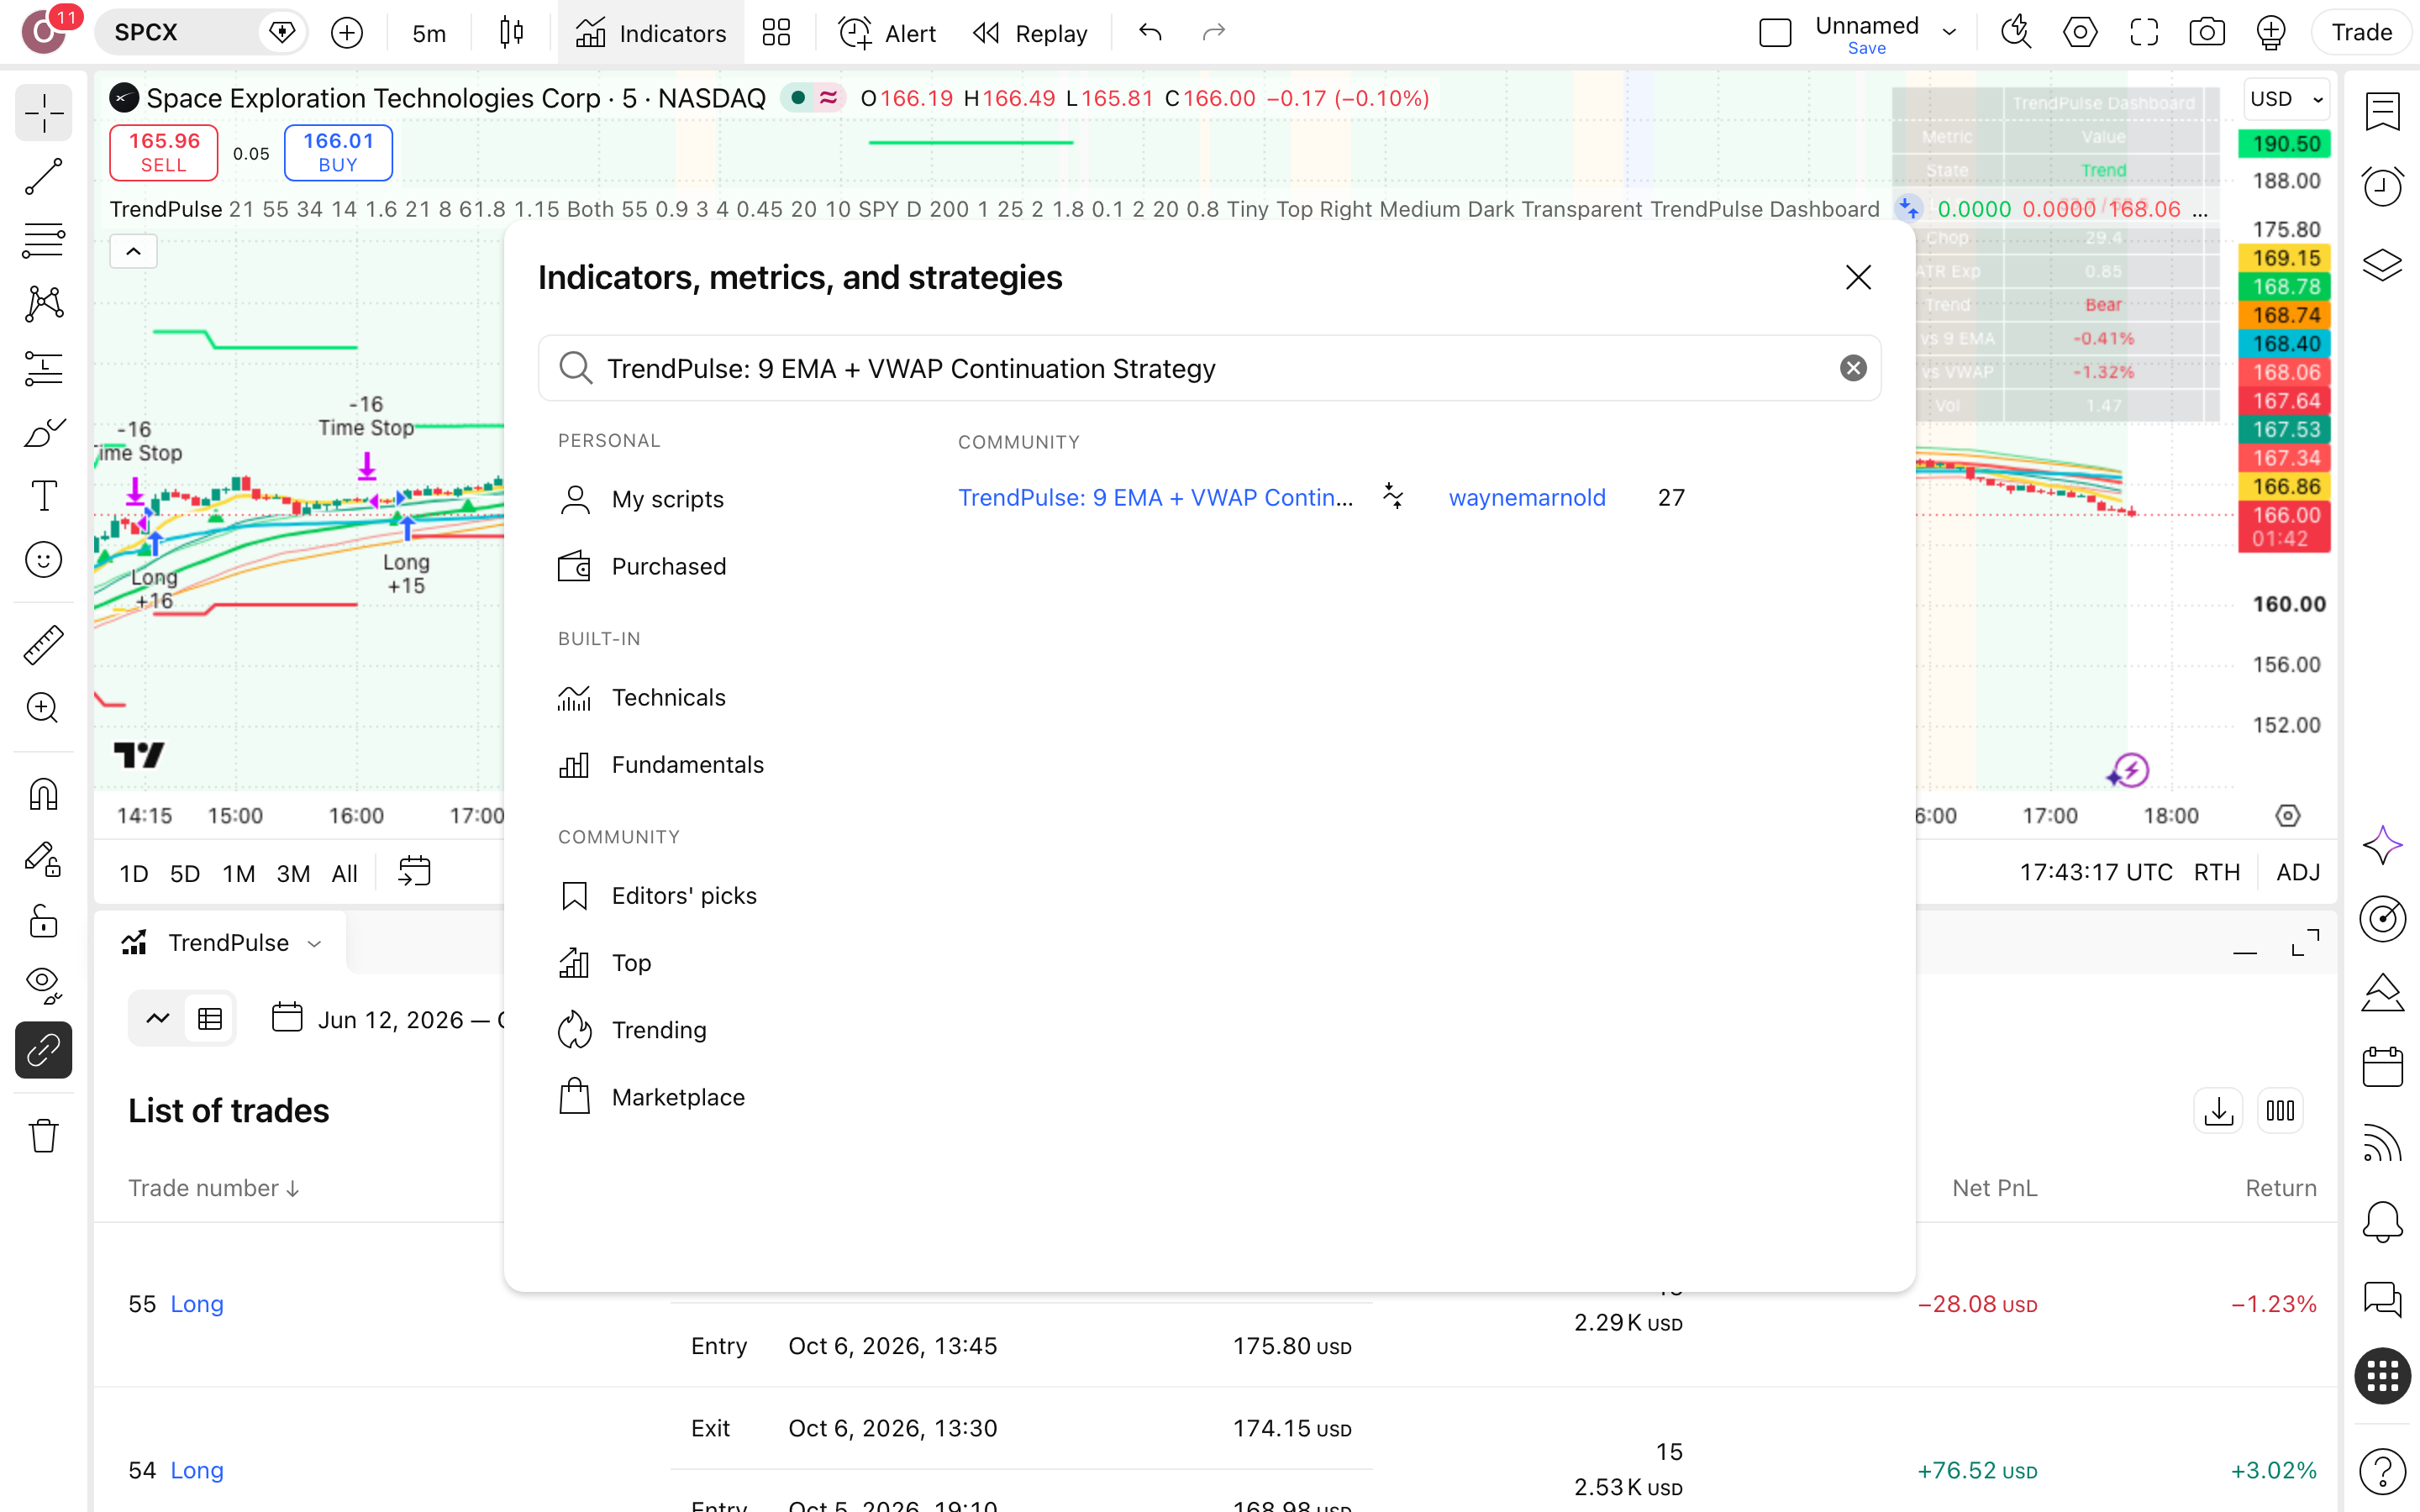Download the list of trades
Screen dimensions: 2420x1512
pos(2218,1111)
